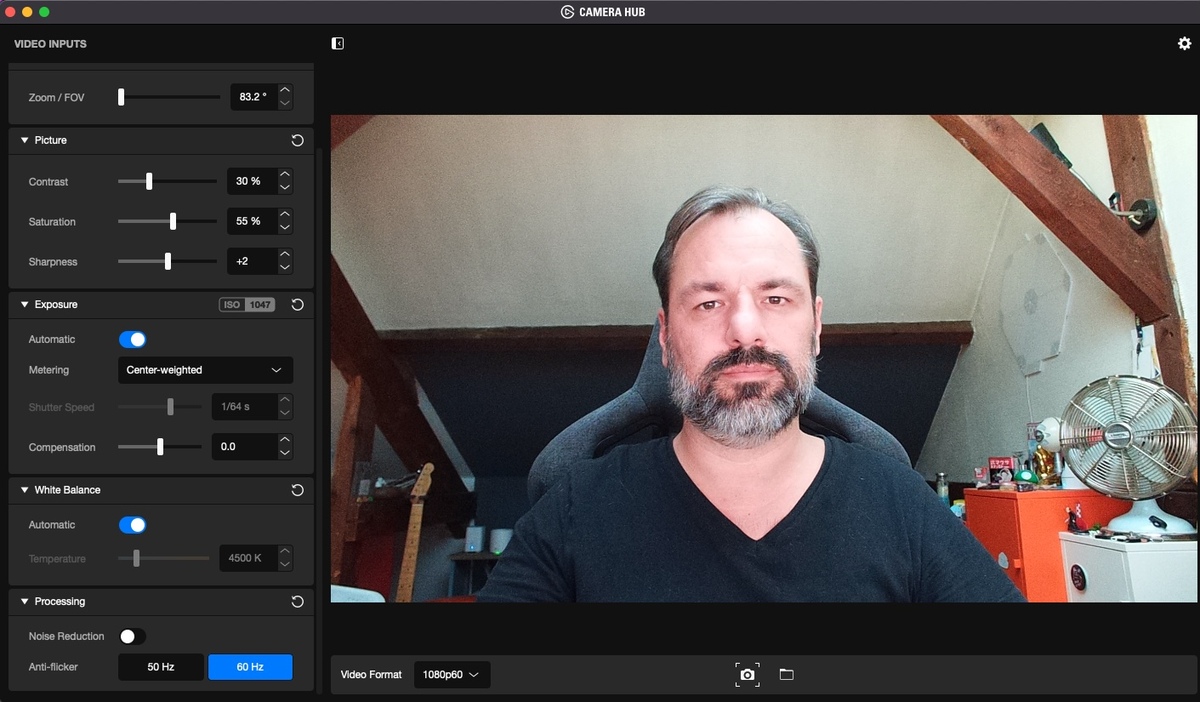Click the VIDEO INPUTS panel heading
Image resolution: width=1200 pixels, height=702 pixels.
[50, 44]
